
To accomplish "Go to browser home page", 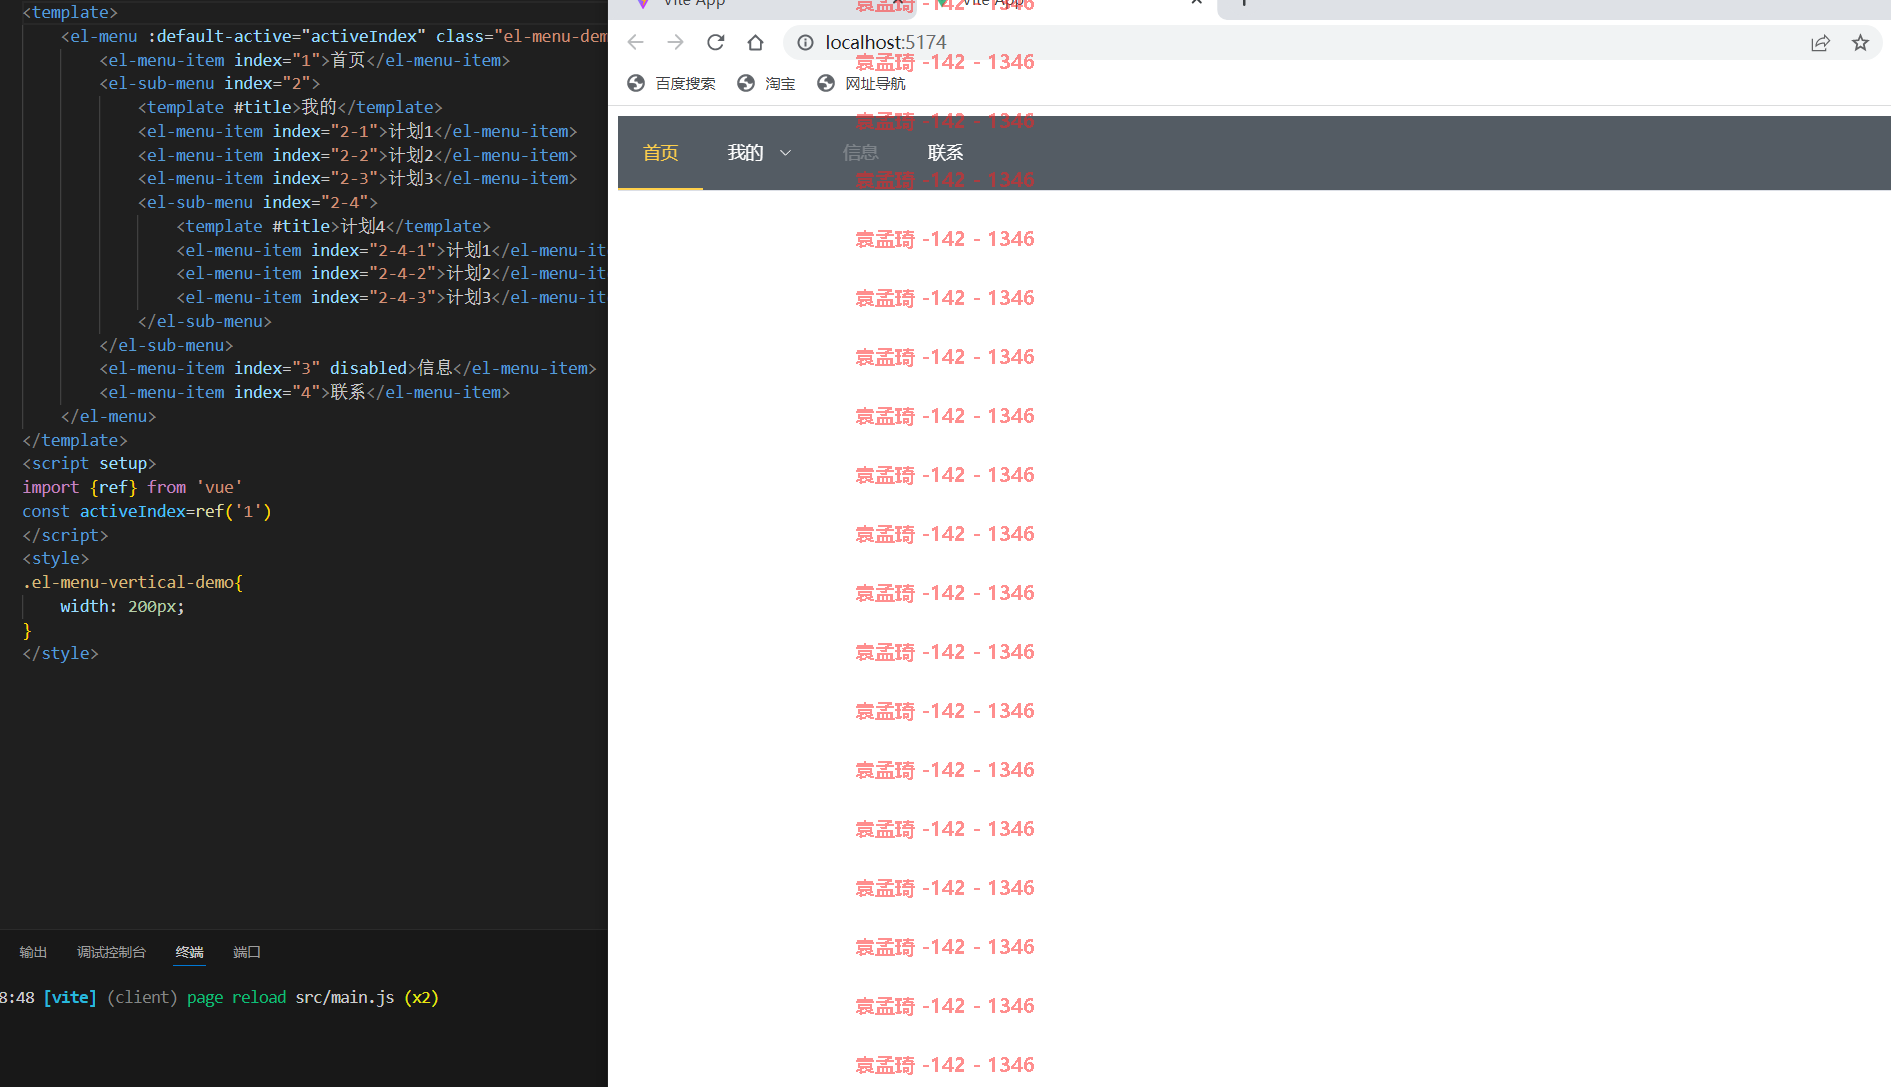I will click(x=755, y=42).
